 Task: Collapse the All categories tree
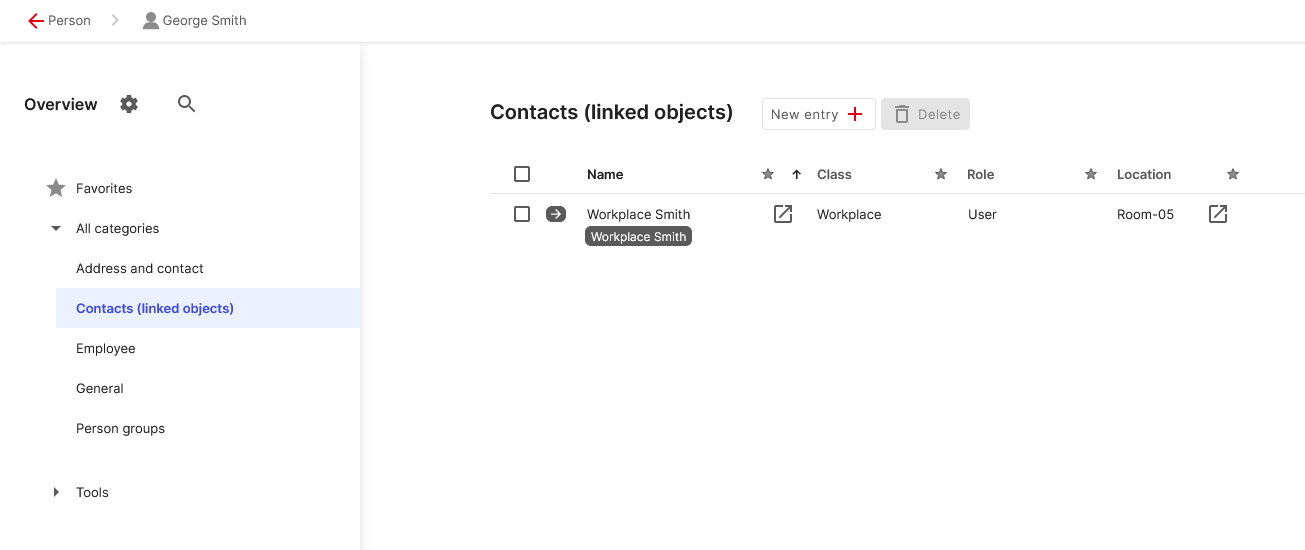pyautogui.click(x=56, y=228)
